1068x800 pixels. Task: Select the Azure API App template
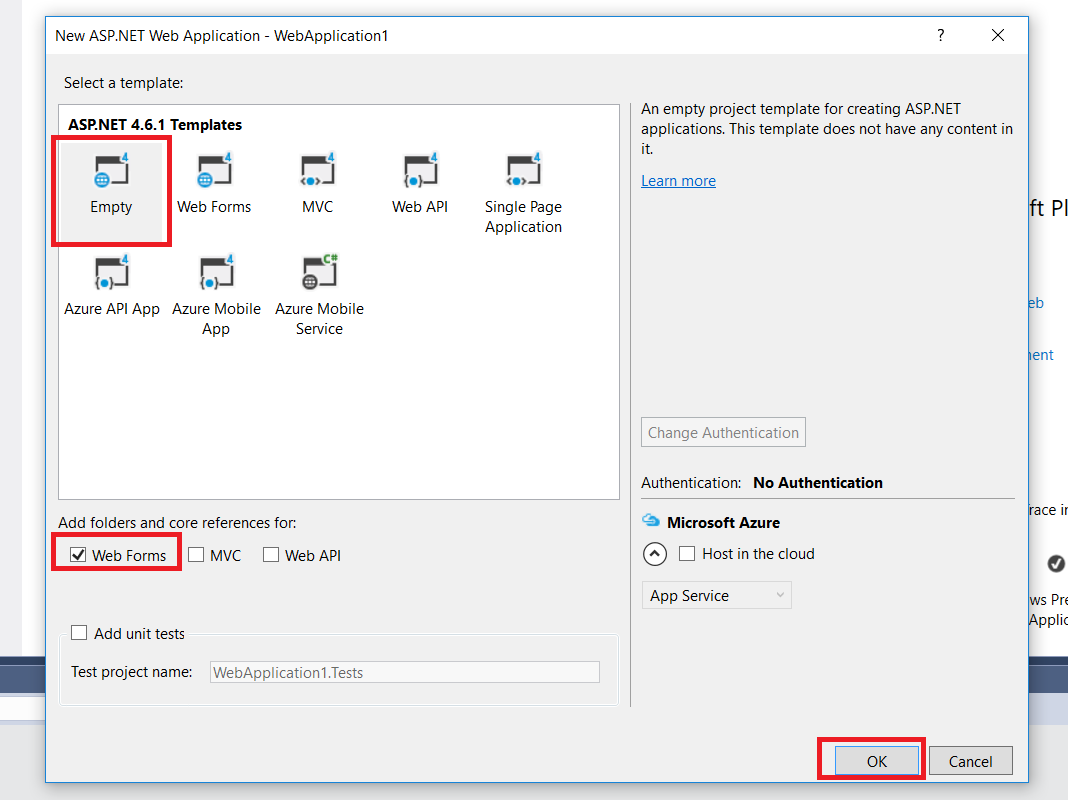[112, 286]
